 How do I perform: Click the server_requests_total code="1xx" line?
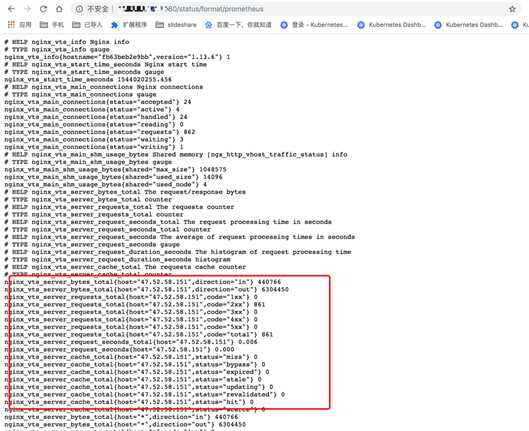(x=131, y=297)
